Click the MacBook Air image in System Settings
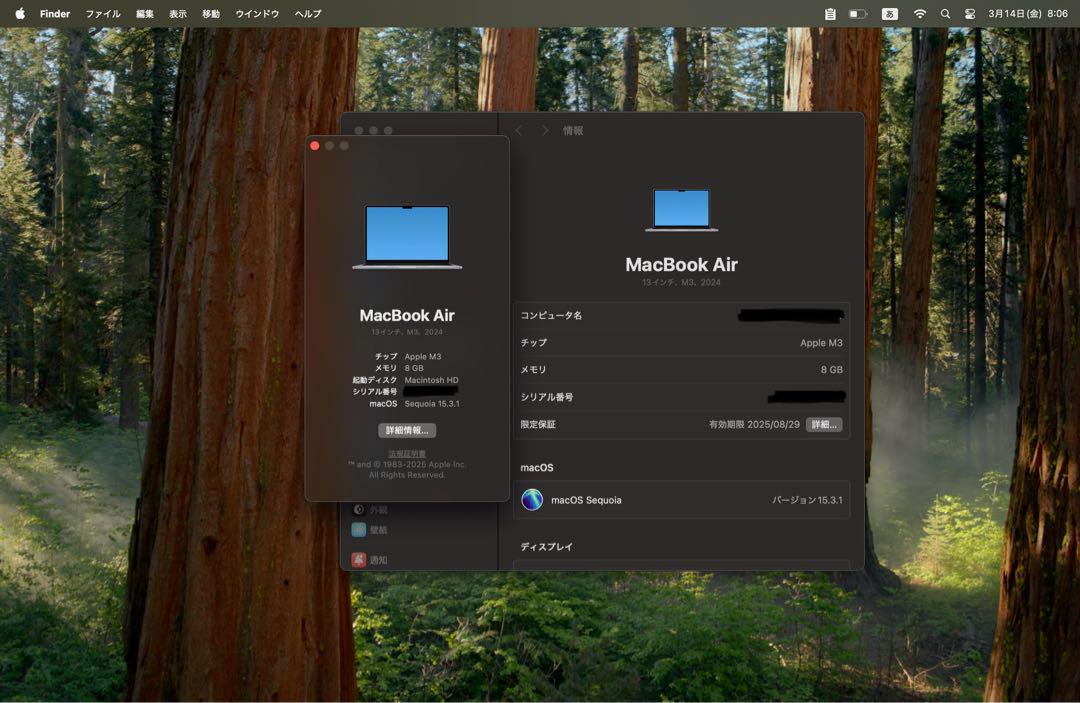 pyautogui.click(x=681, y=209)
